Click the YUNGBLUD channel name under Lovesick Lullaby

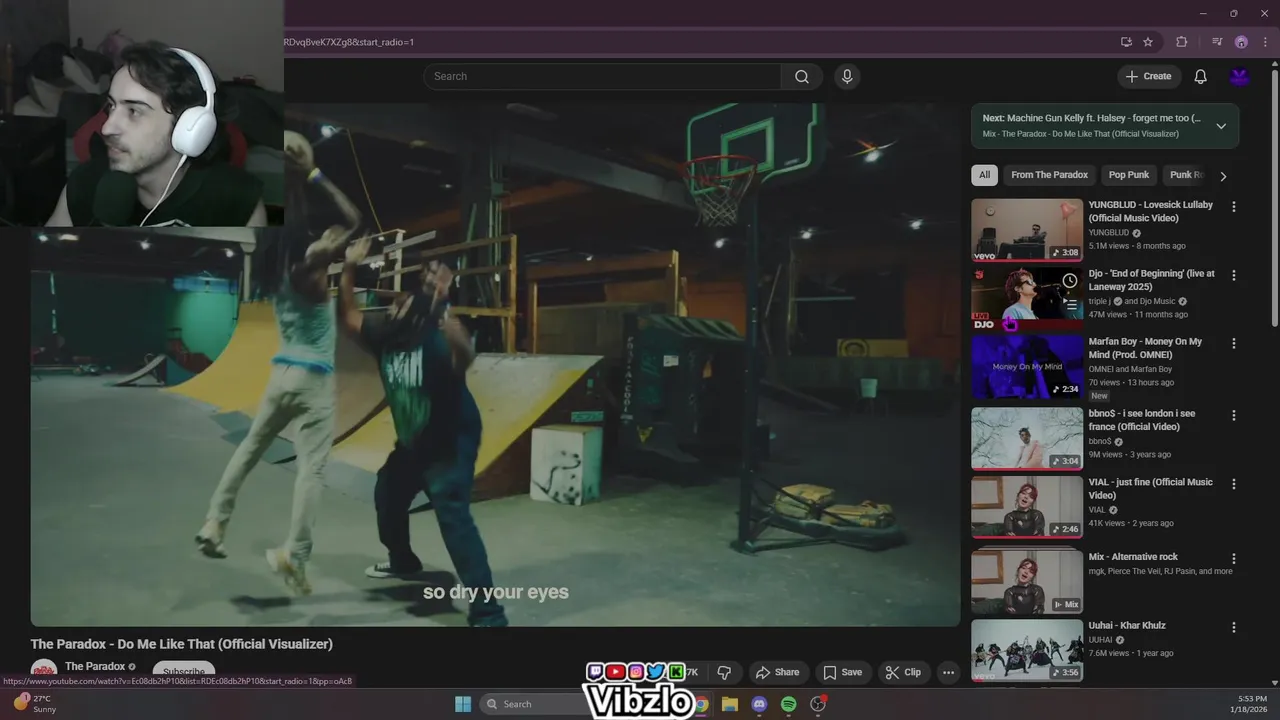[1109, 232]
